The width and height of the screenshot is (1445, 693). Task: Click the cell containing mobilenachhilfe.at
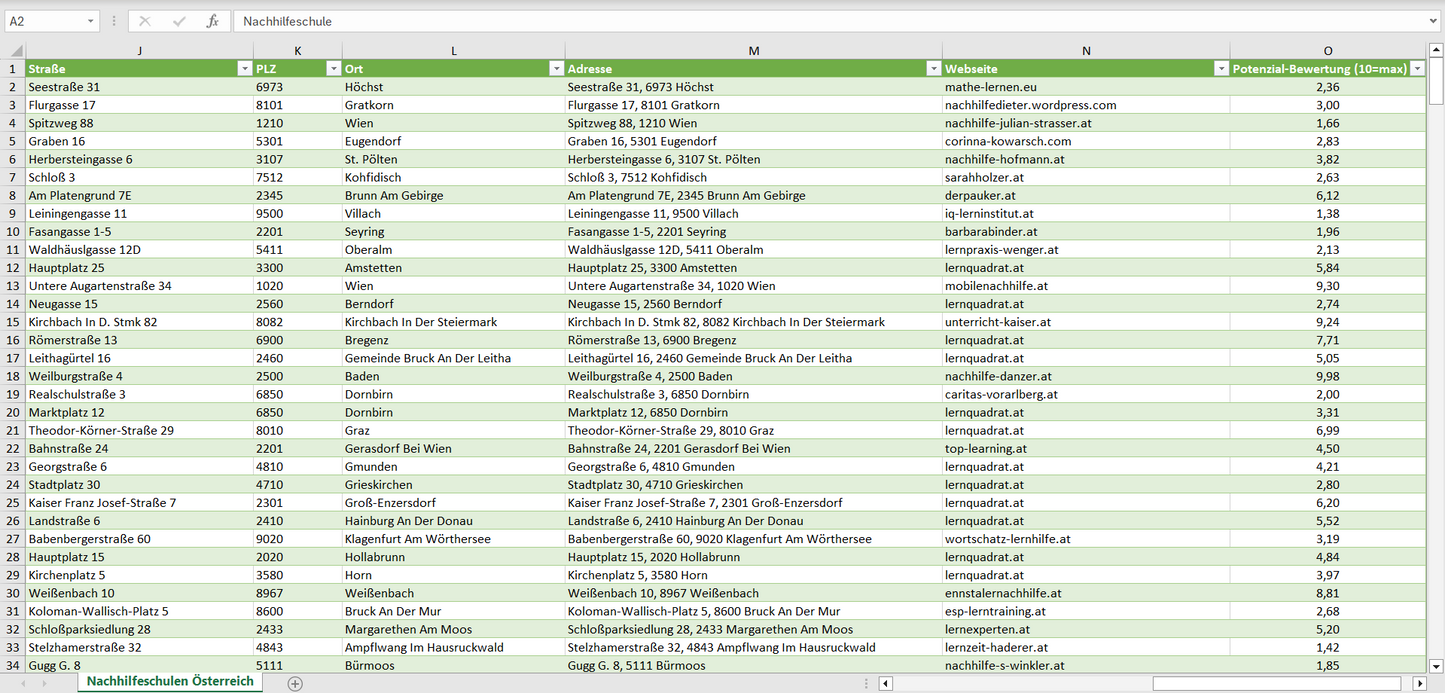tap(996, 286)
